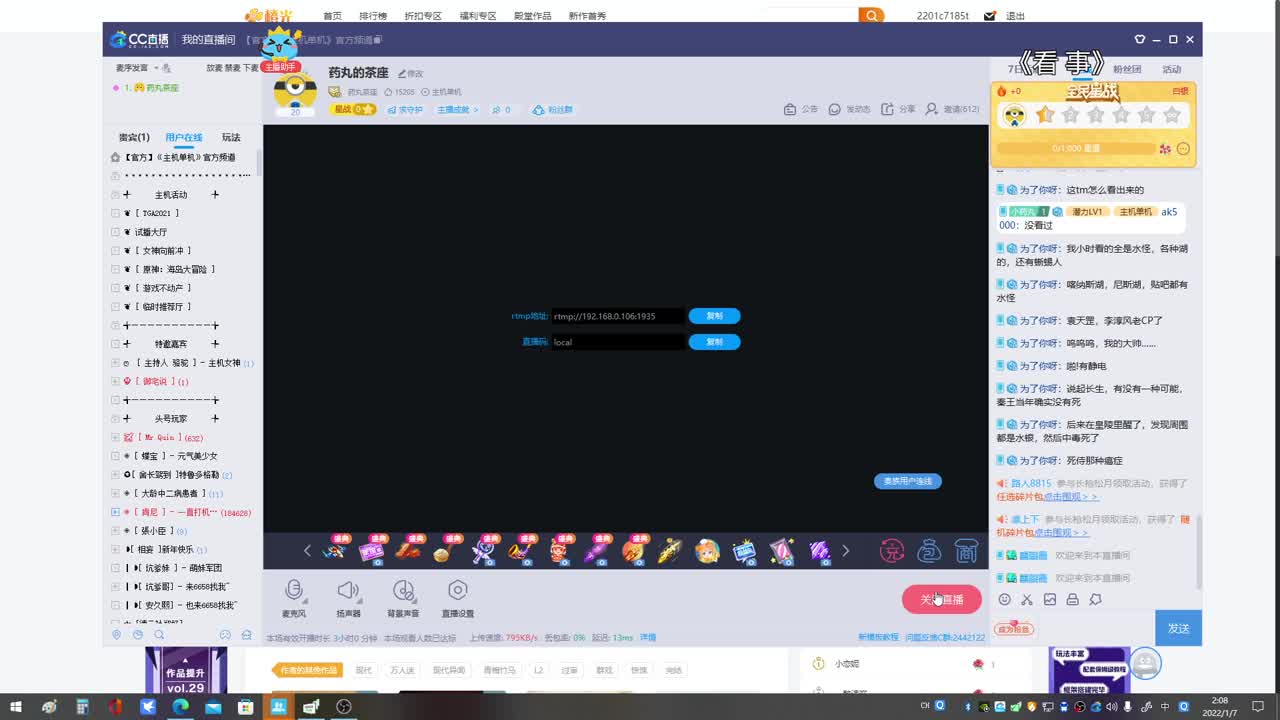Click the lock icon in chat toolbar
This screenshot has height=720, width=1280.
1072,599
